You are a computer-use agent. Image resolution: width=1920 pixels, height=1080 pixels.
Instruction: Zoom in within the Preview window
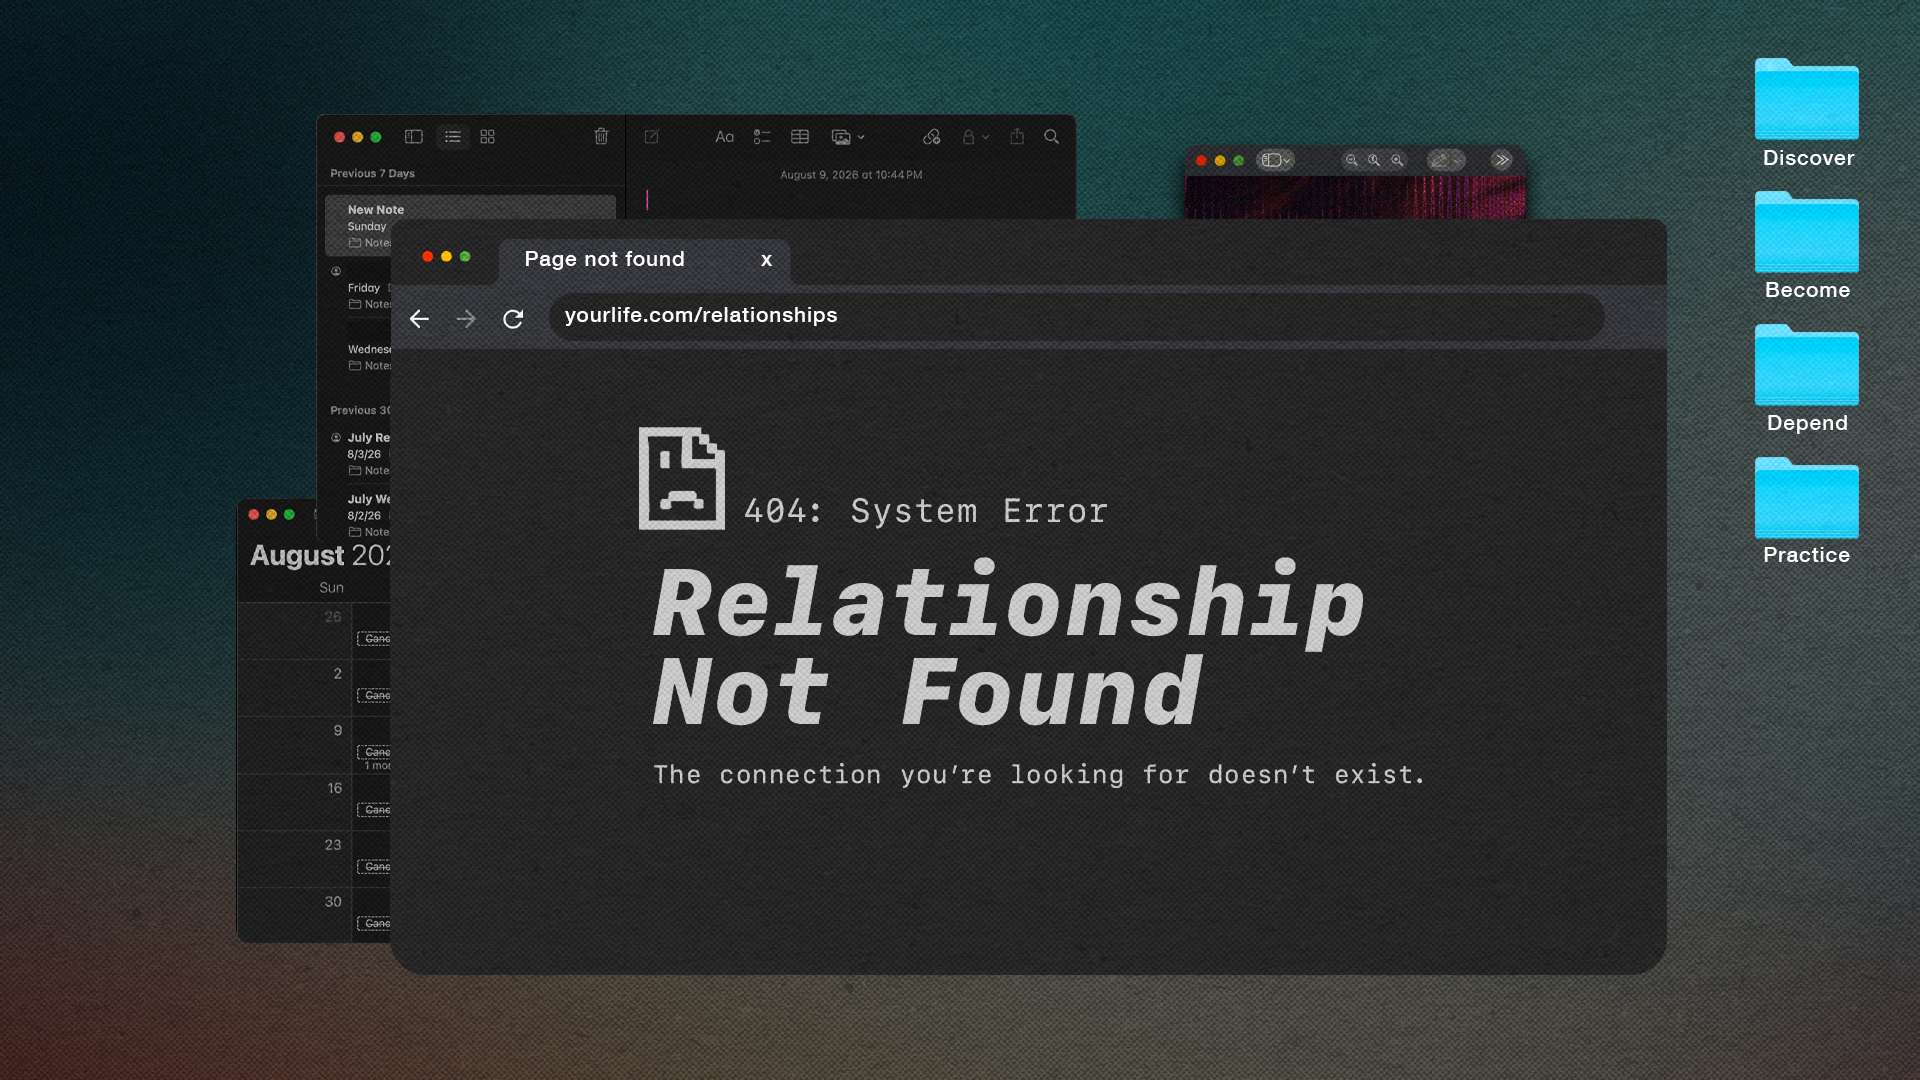[x=1398, y=160]
